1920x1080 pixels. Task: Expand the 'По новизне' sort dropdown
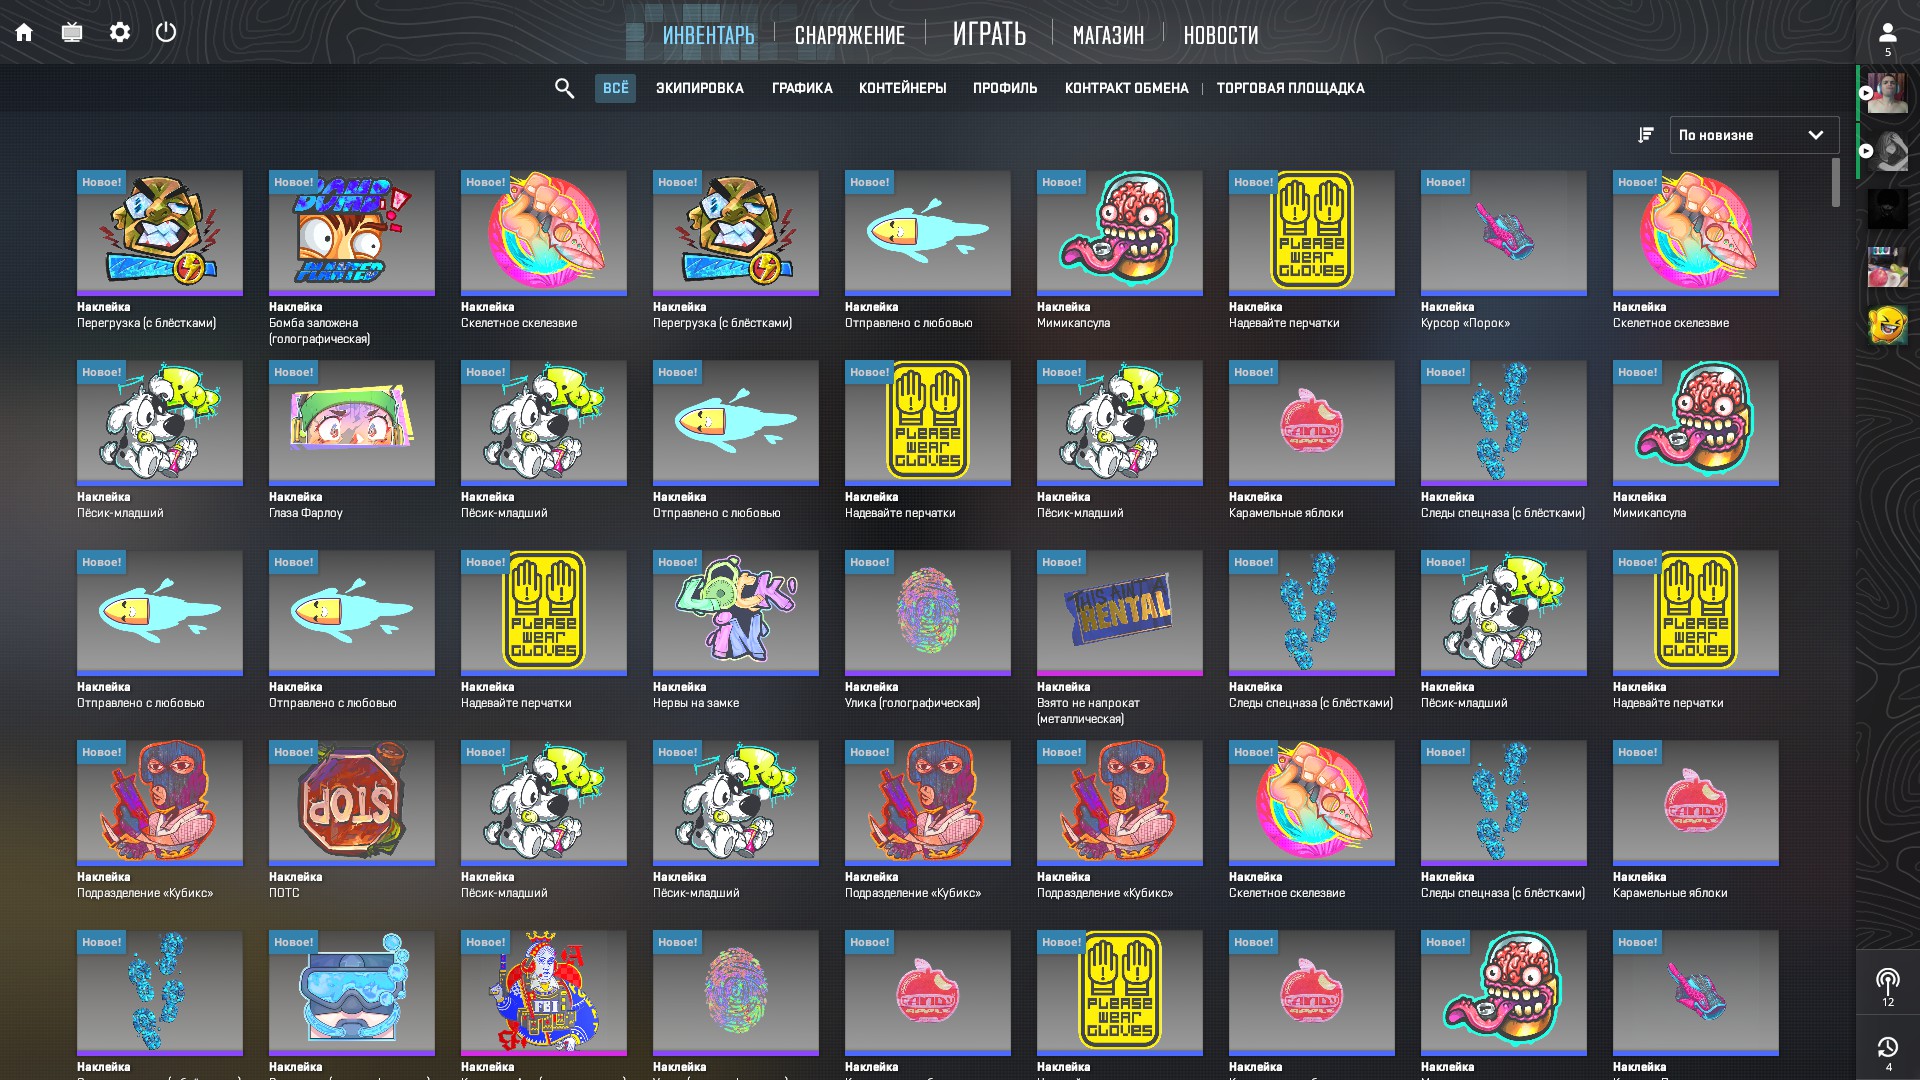[1754, 135]
